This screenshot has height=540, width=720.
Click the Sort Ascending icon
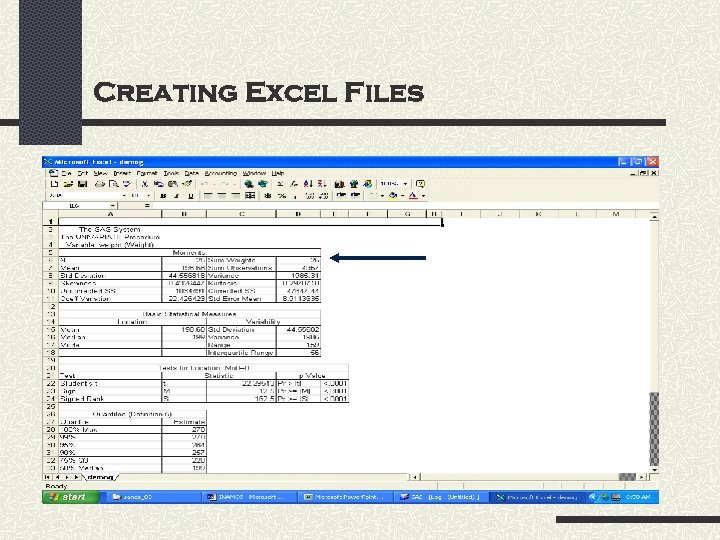click(x=308, y=184)
